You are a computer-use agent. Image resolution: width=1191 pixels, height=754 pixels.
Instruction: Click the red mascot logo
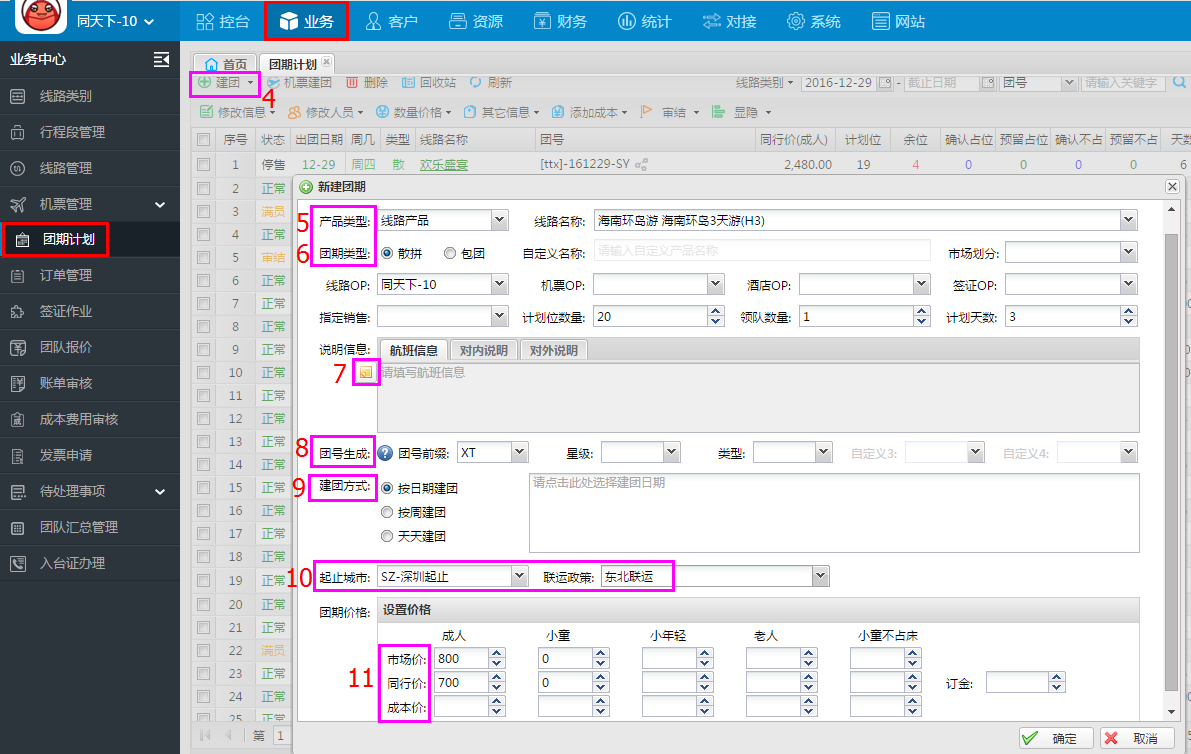(40, 15)
